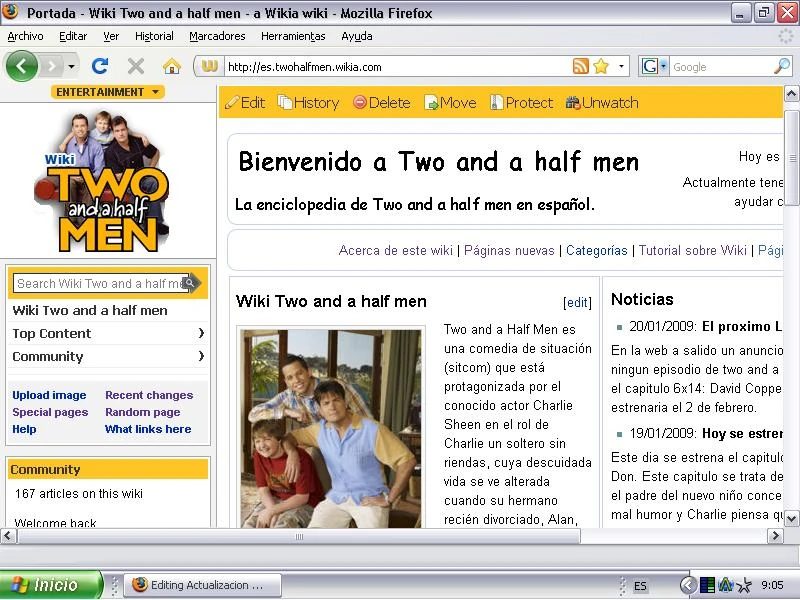Screen dimensions: 800x600
Task: Click the ES language indicator in the tray
Action: [x=640, y=586]
